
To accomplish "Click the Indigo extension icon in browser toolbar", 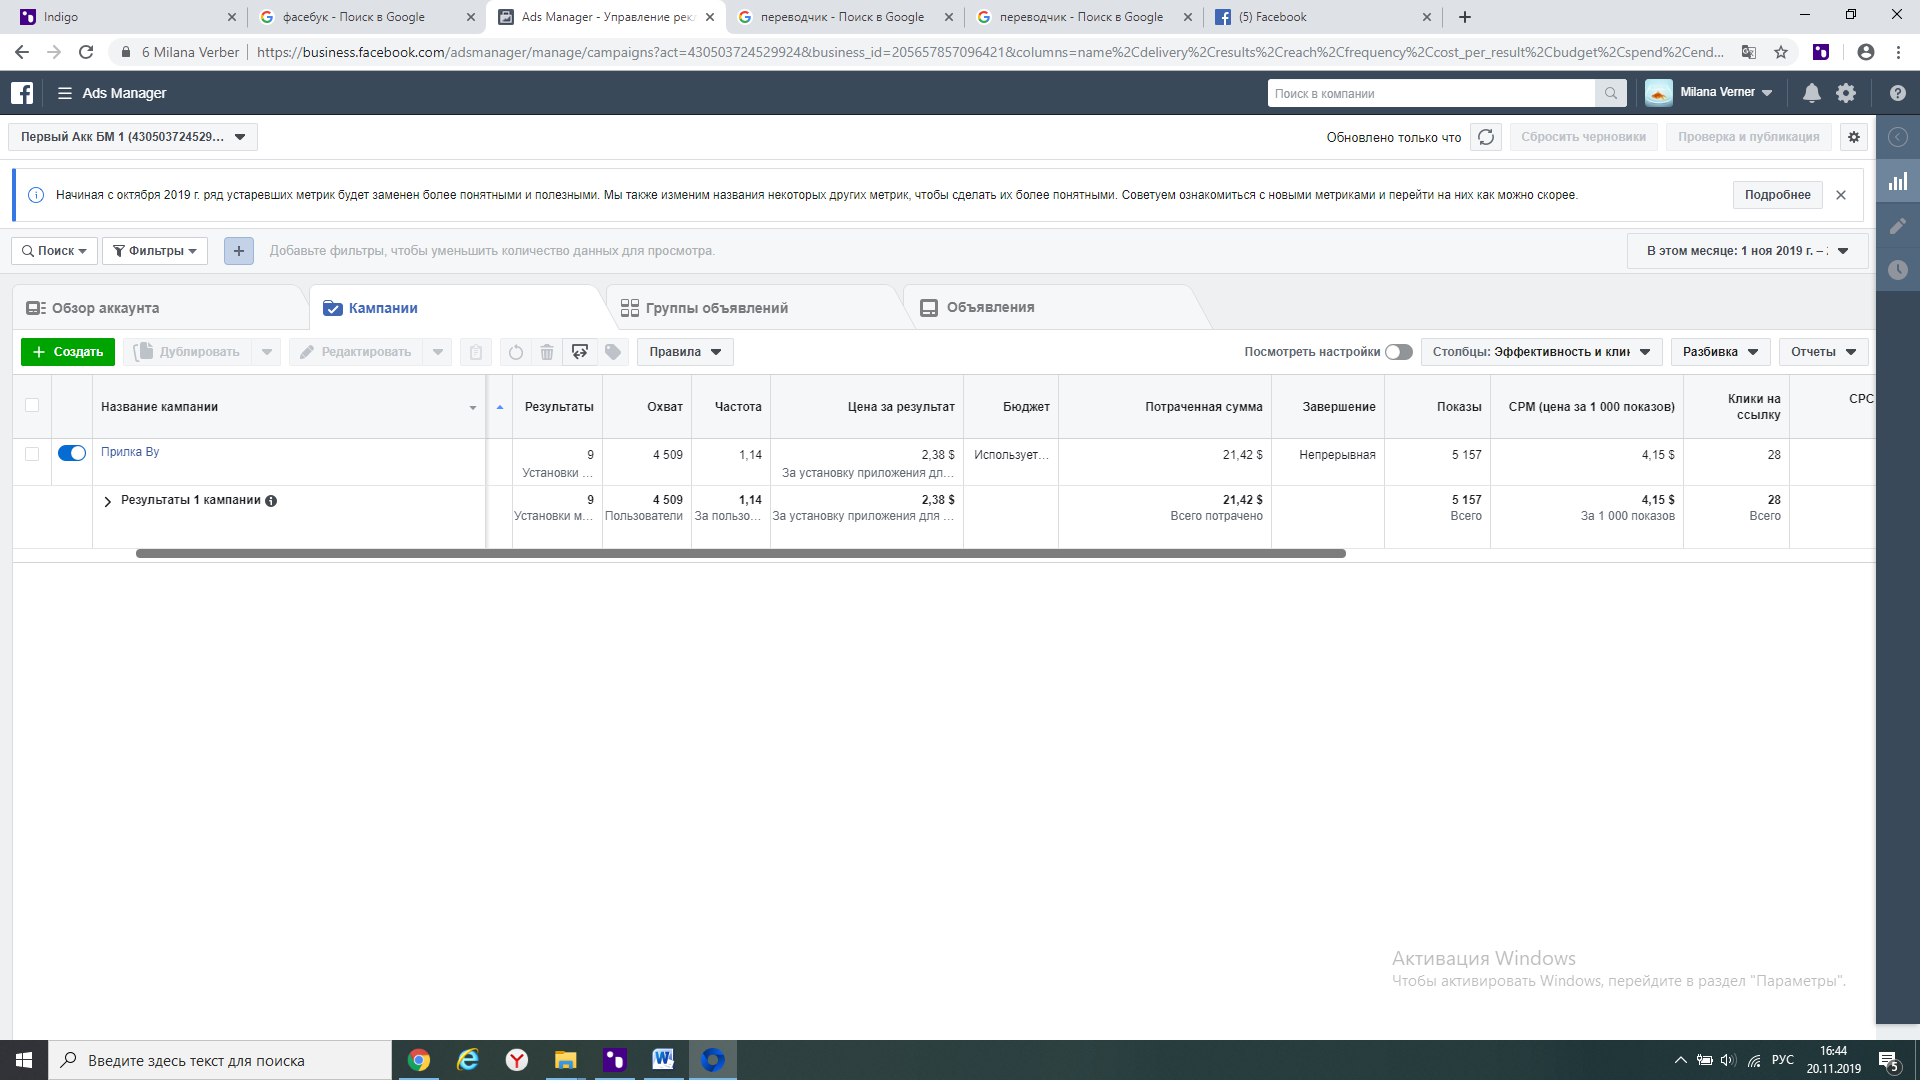I will pos(1822,52).
